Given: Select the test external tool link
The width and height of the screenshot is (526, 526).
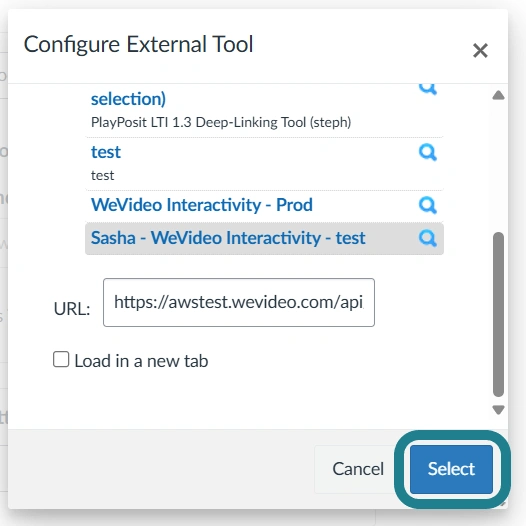Looking at the screenshot, I should tap(106, 152).
